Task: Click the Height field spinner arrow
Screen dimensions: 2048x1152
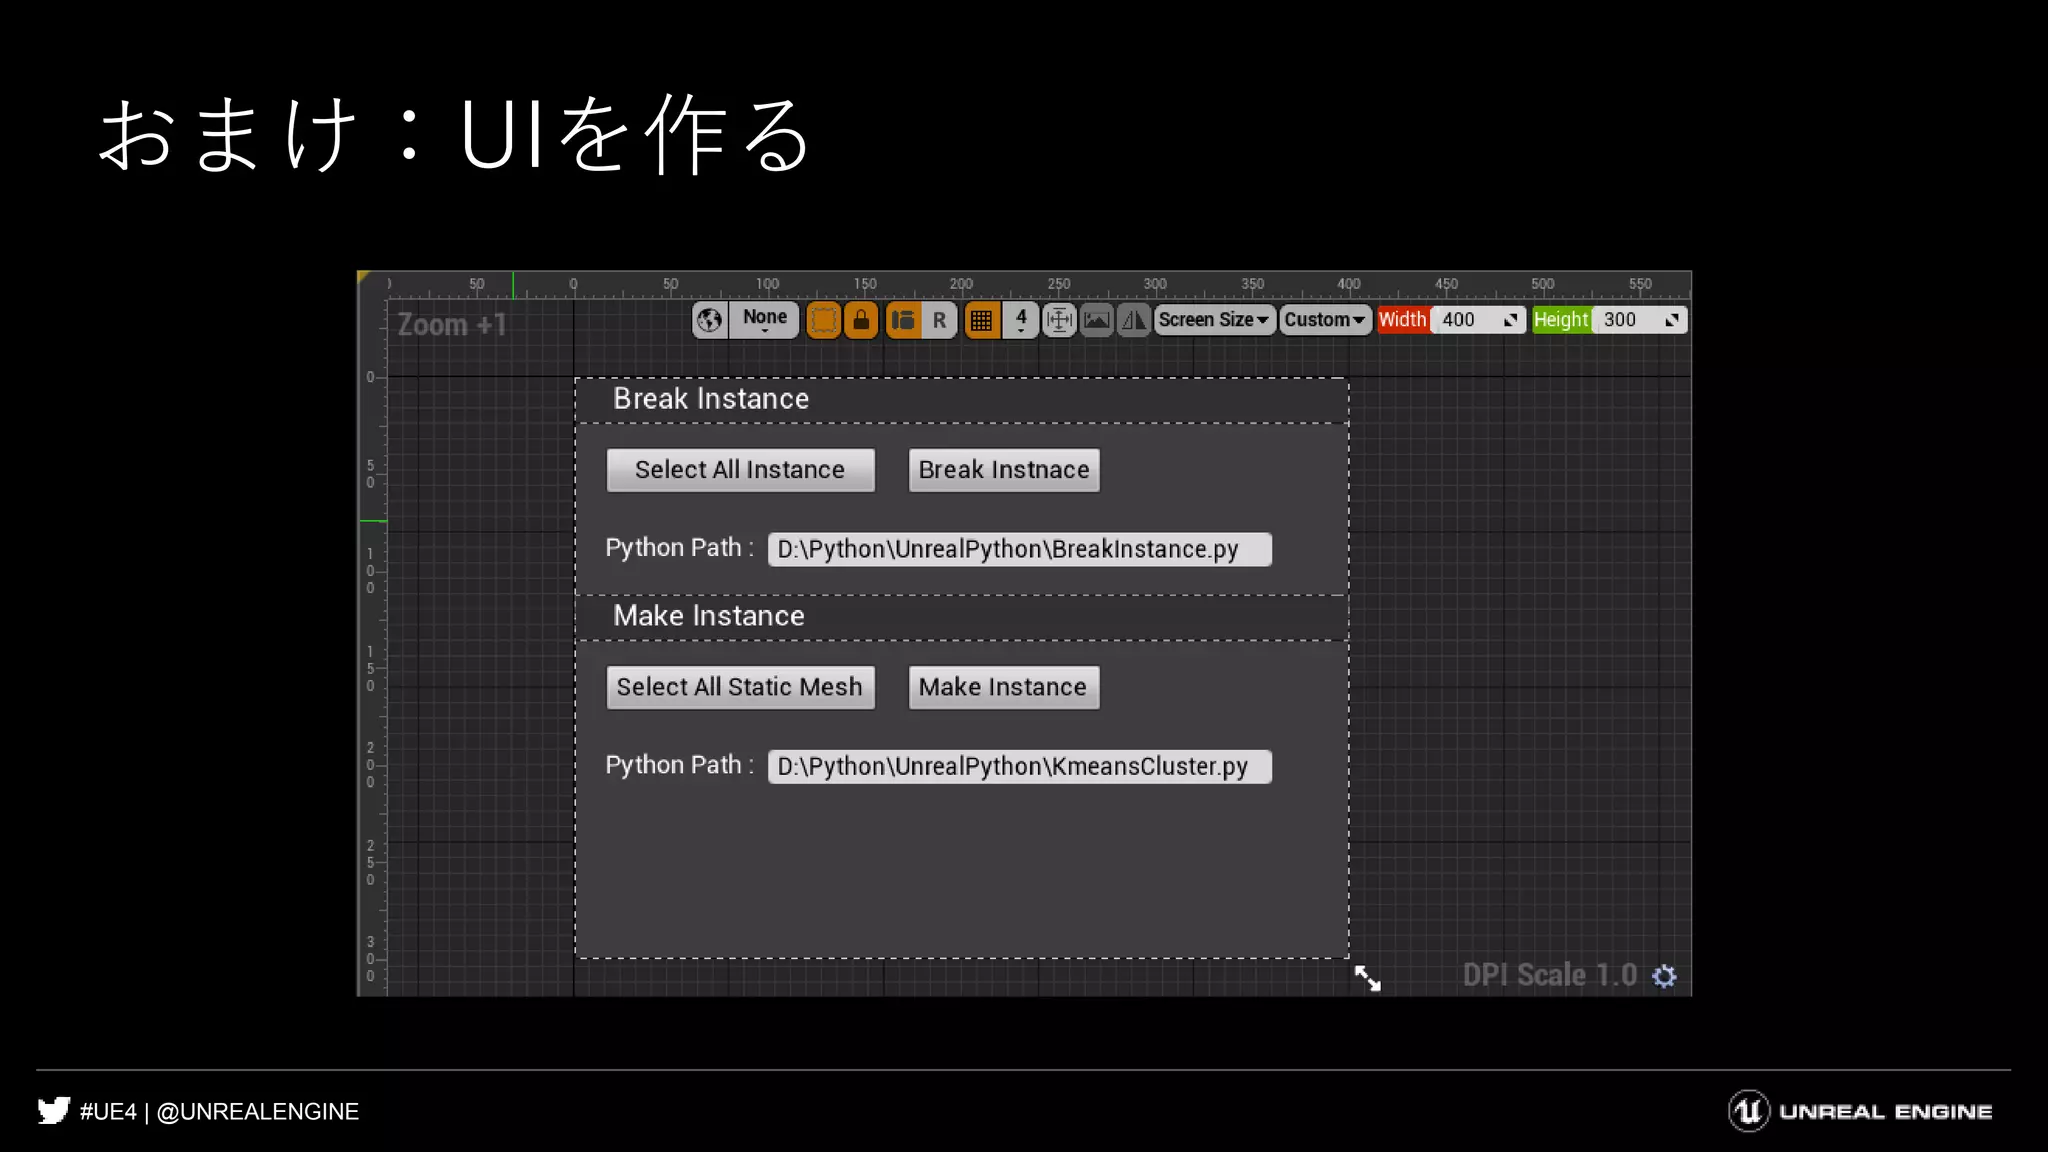Action: [x=1672, y=320]
